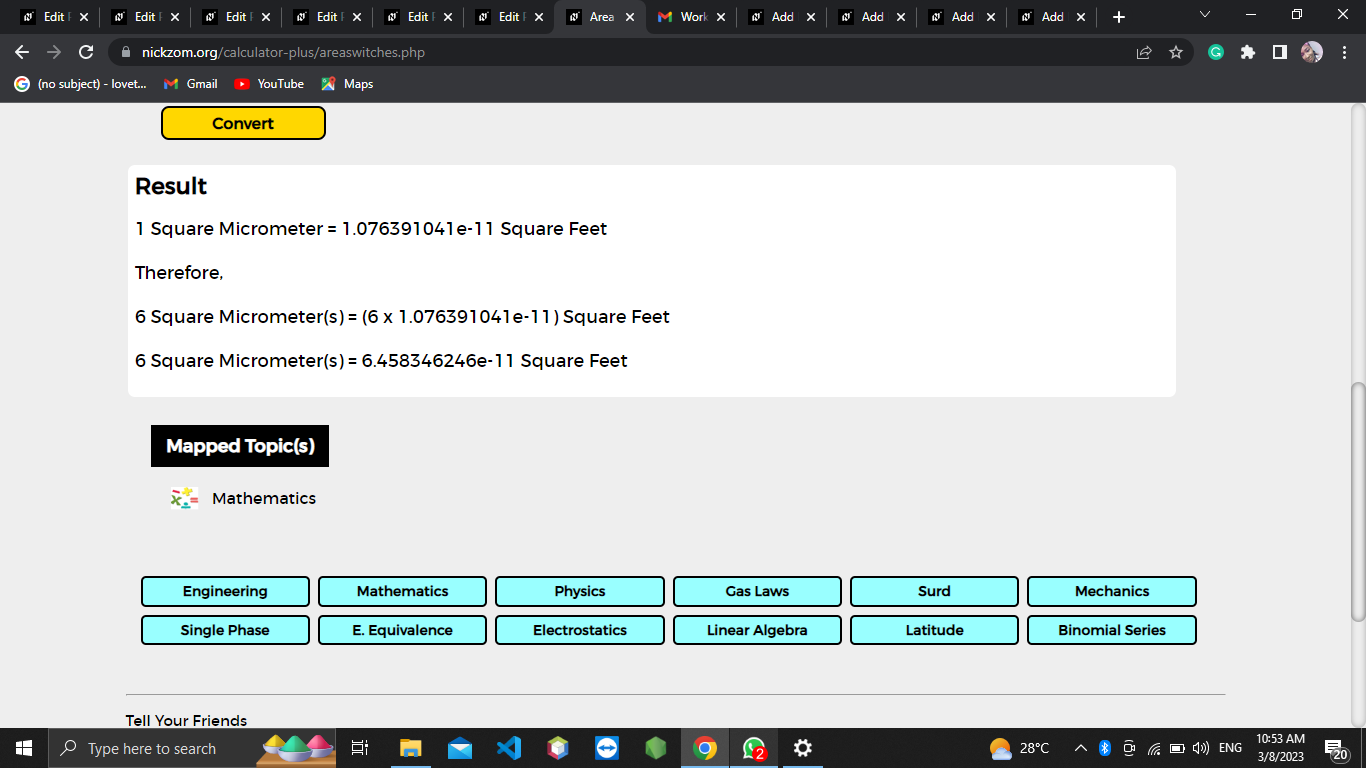Open the Mechanics topic button
This screenshot has height=768, width=1366.
coord(1112,591)
